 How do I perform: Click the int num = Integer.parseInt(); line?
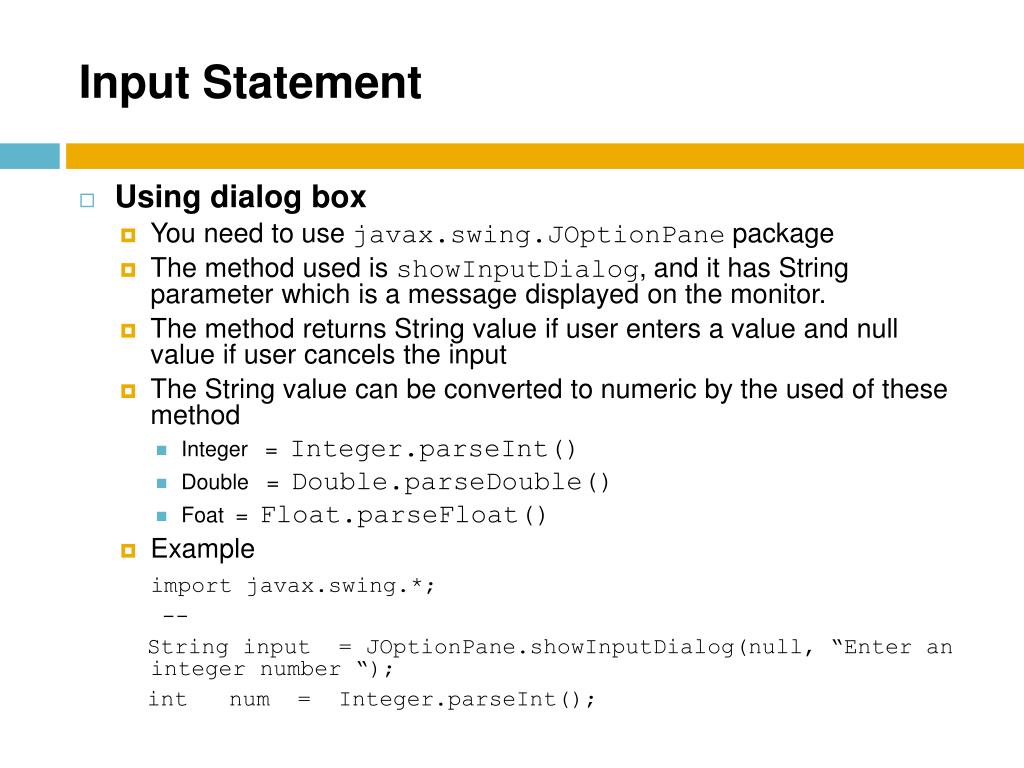point(372,699)
